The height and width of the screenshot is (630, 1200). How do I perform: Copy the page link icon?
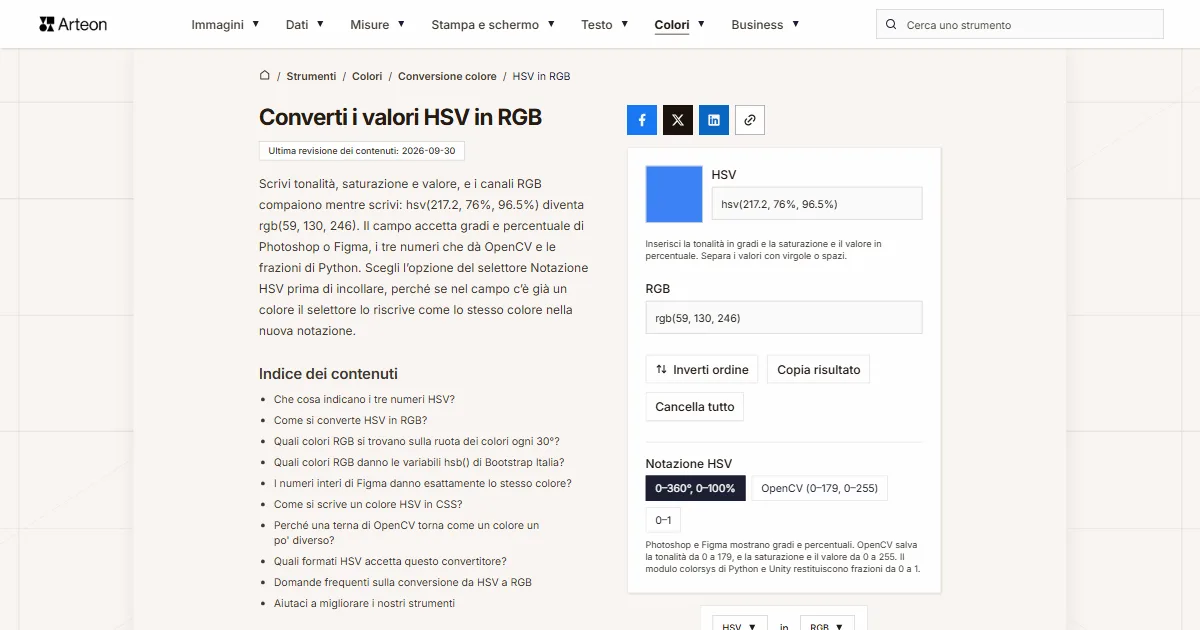pos(750,120)
